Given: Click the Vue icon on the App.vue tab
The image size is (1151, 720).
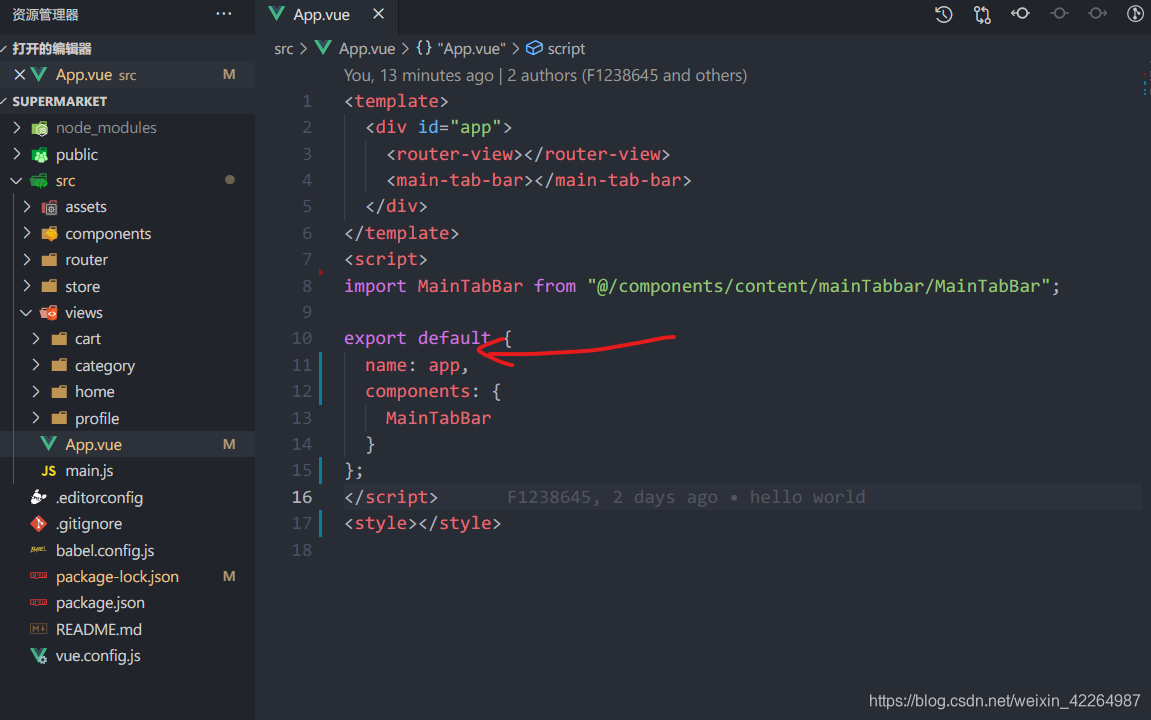Looking at the screenshot, I should point(277,14).
